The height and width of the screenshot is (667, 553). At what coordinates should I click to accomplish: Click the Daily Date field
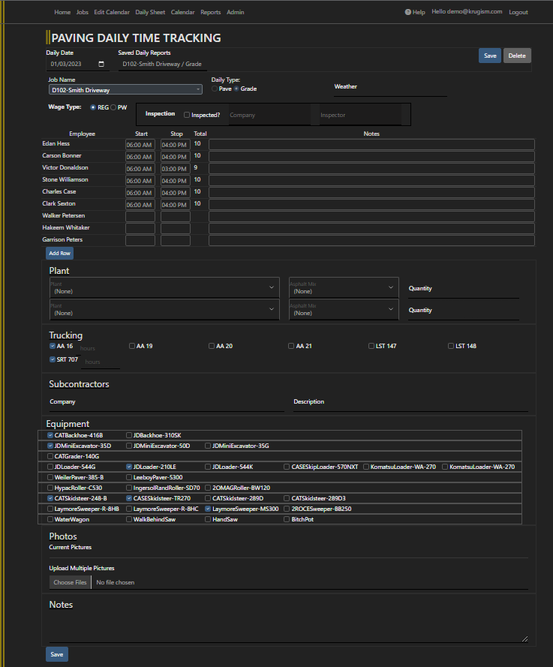[77, 64]
